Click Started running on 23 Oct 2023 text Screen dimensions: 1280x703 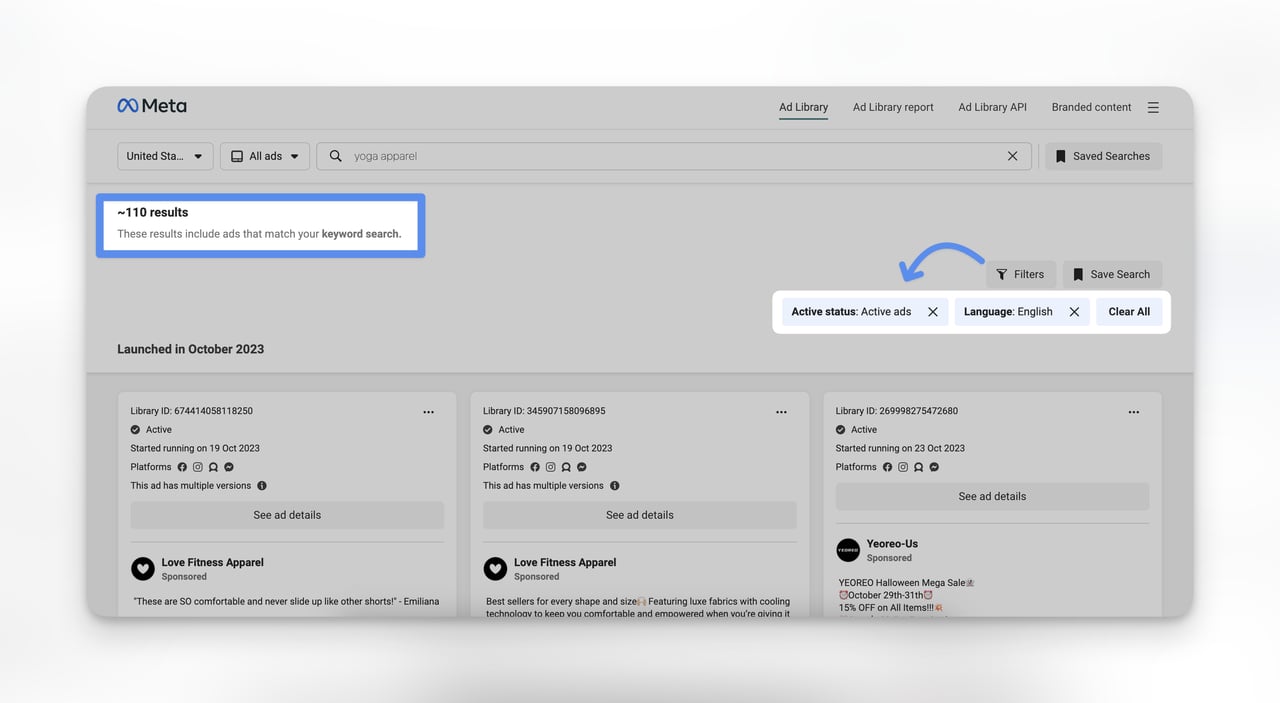coord(900,448)
